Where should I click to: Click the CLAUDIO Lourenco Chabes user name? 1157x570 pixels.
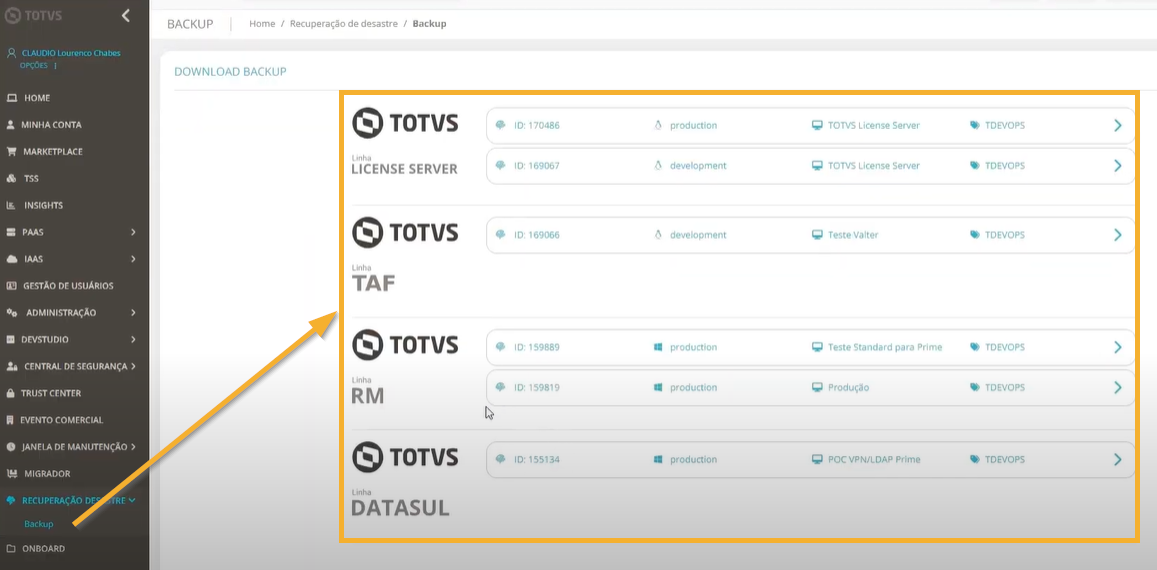(71, 53)
